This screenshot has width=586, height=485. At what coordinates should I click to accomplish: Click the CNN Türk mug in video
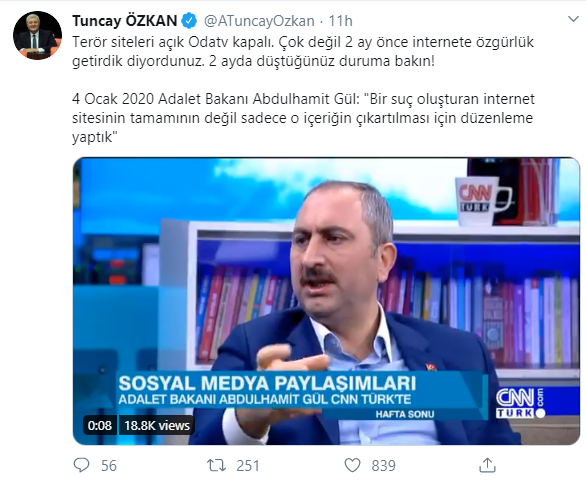click(482, 201)
